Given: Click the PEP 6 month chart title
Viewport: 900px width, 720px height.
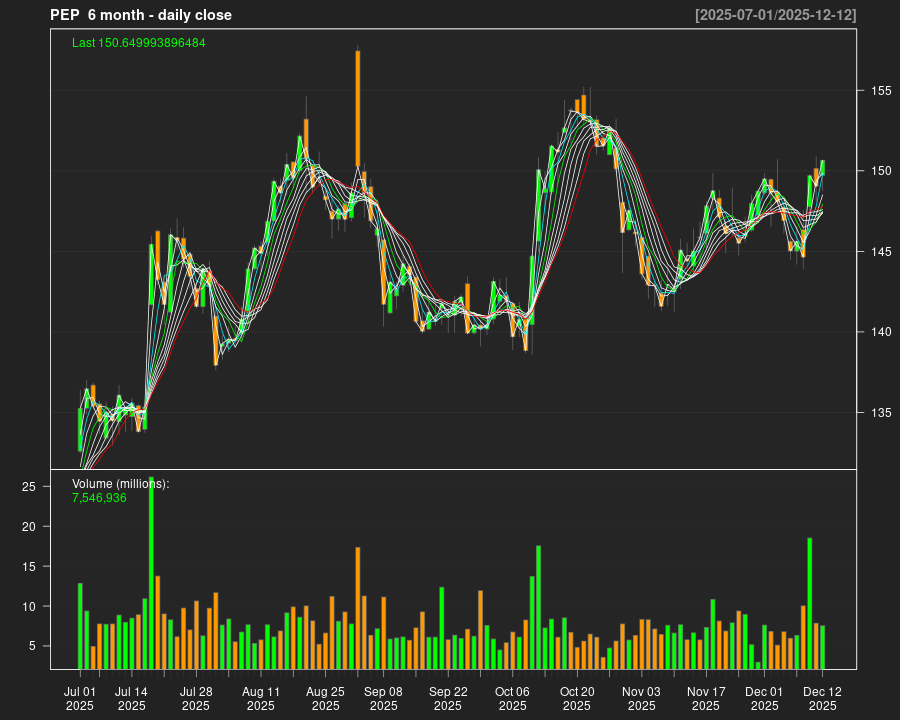Looking at the screenshot, I should pos(141,15).
